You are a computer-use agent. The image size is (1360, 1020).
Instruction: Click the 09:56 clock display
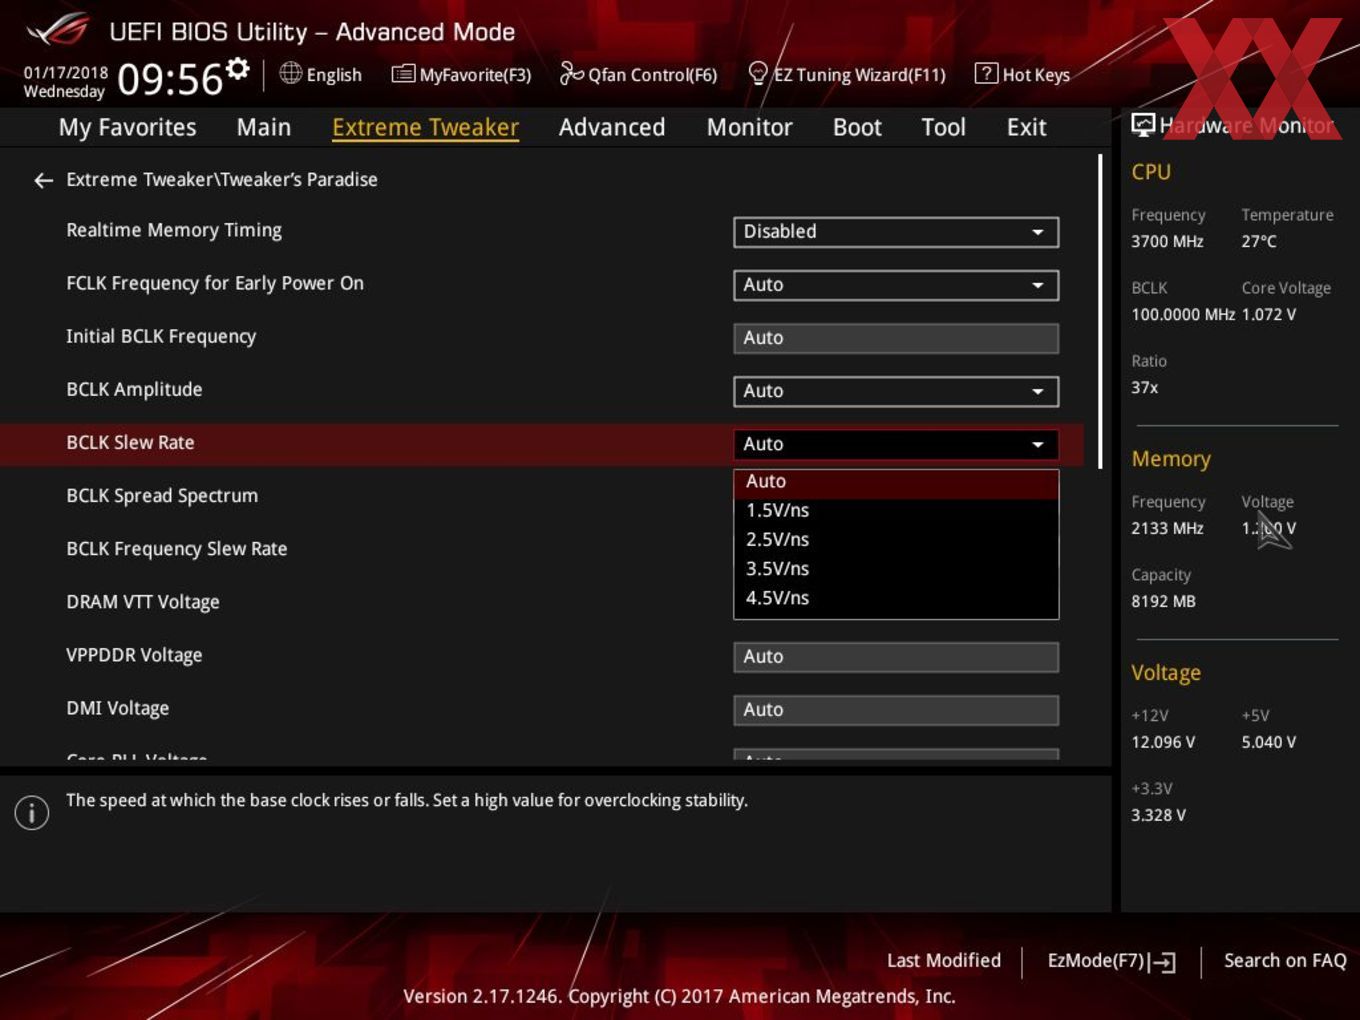pos(170,79)
